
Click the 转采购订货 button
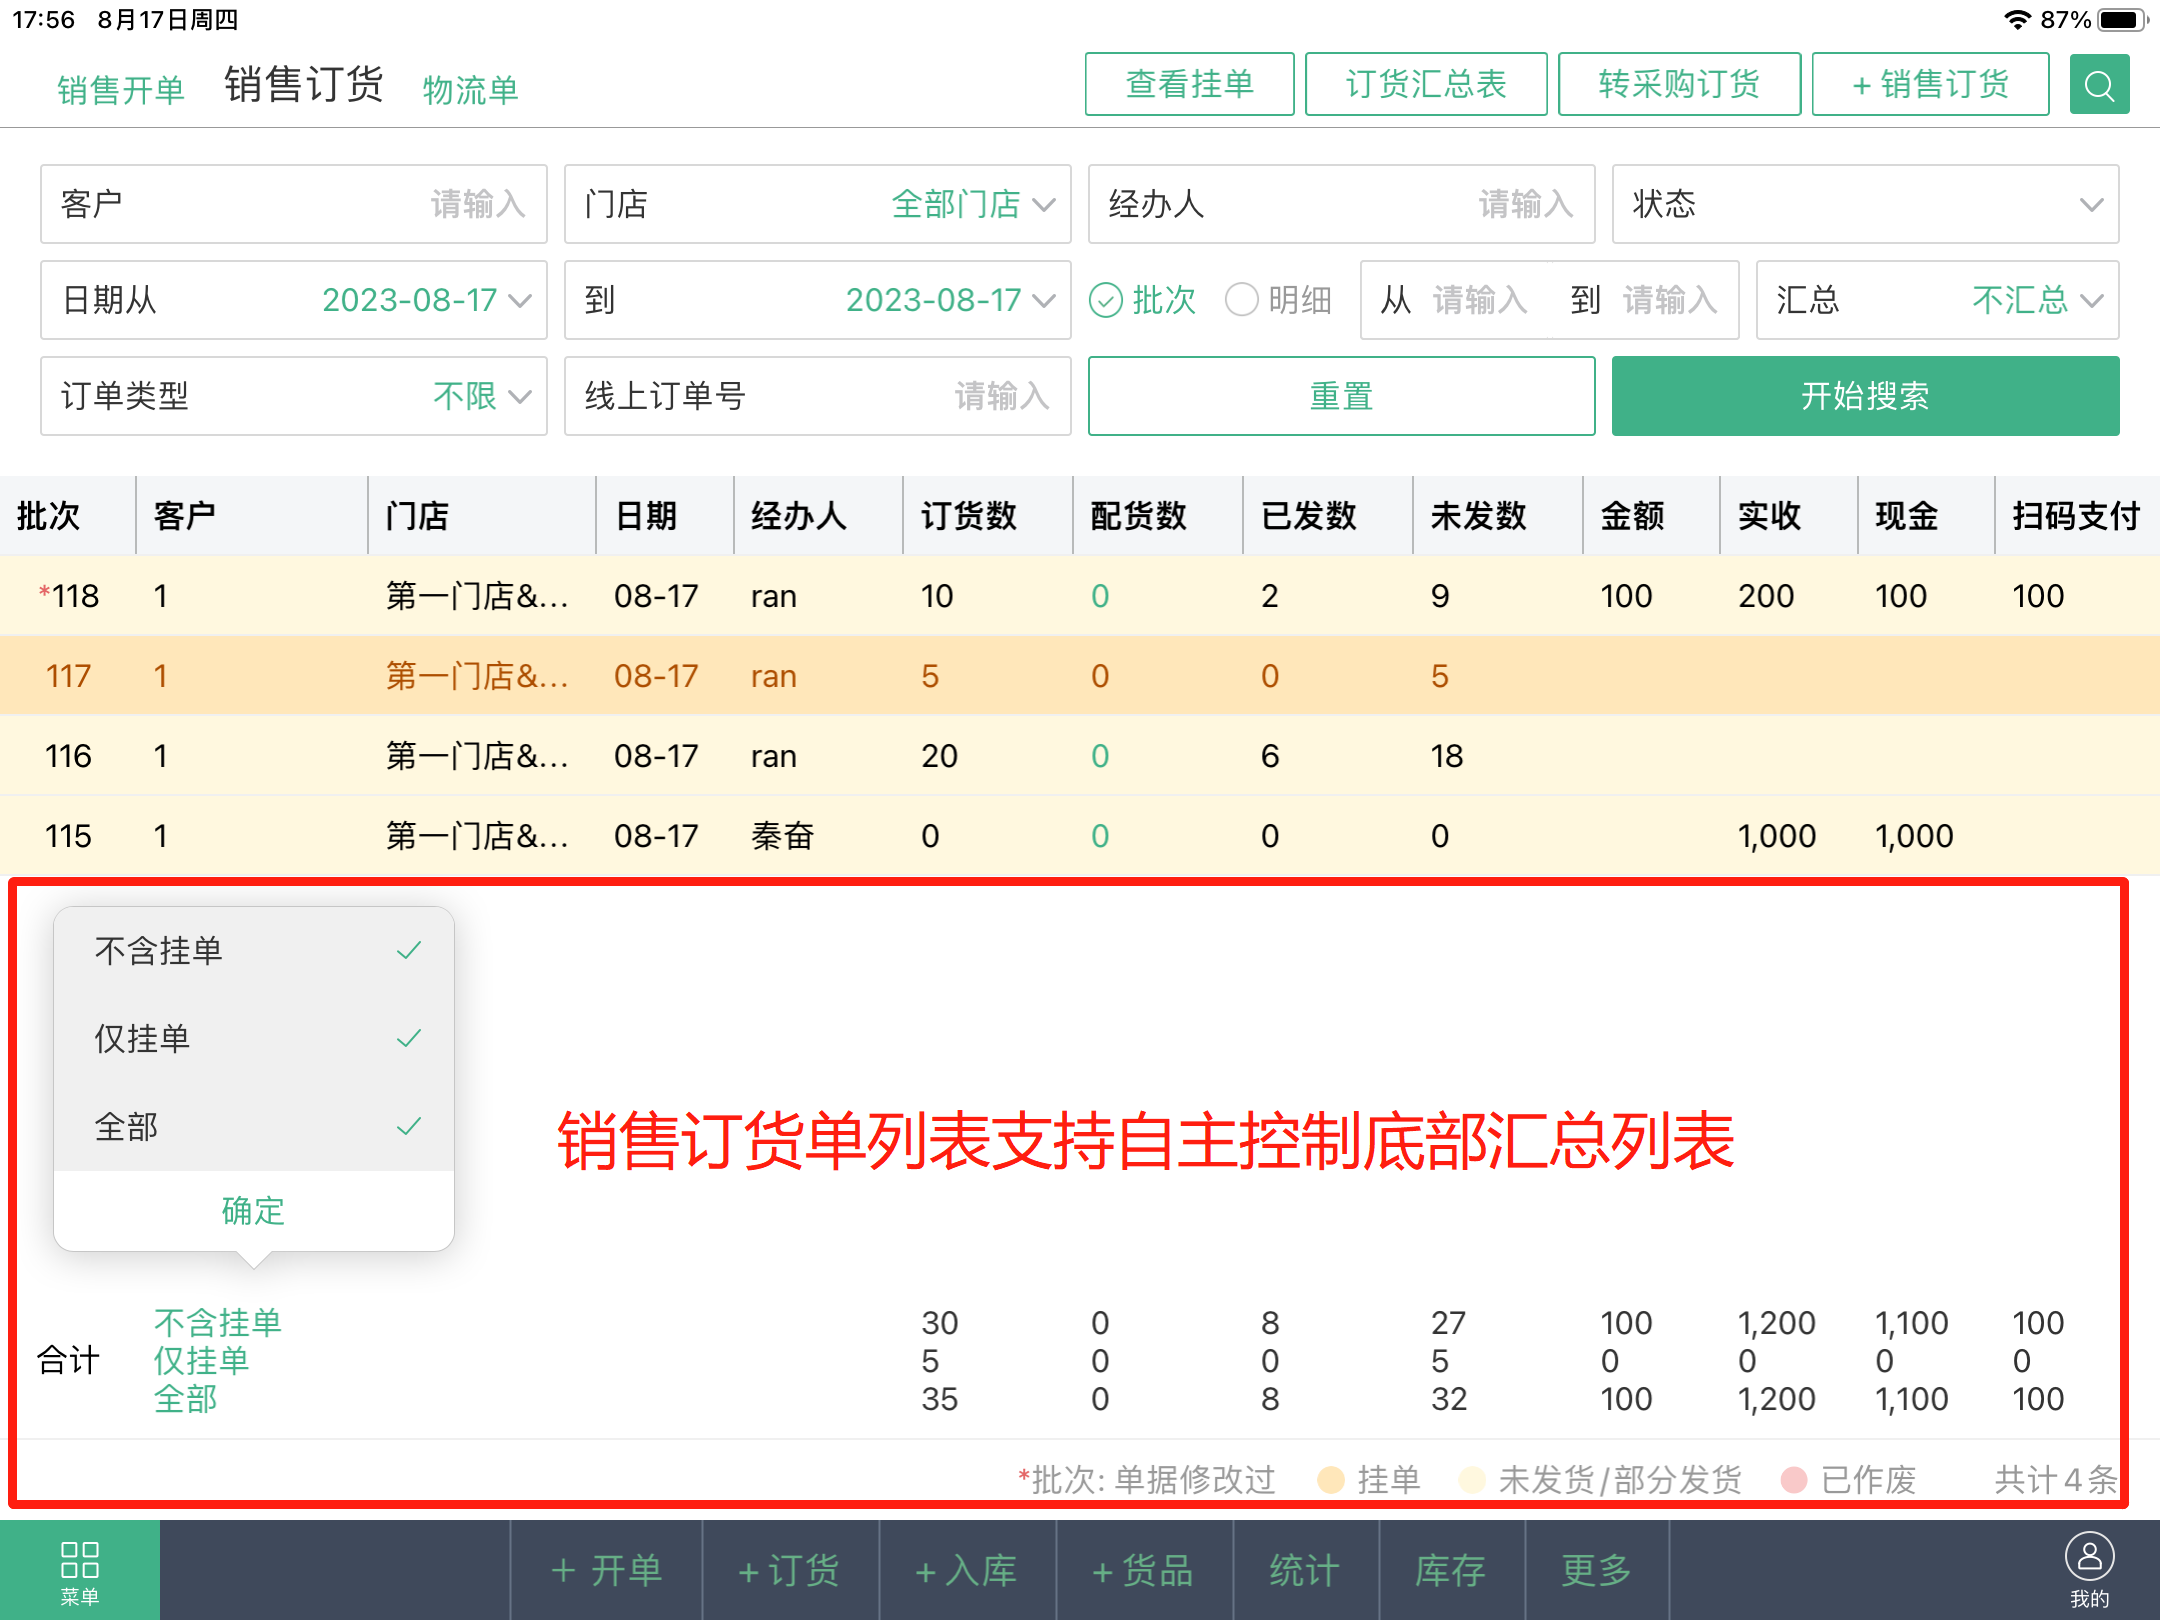tap(1680, 84)
